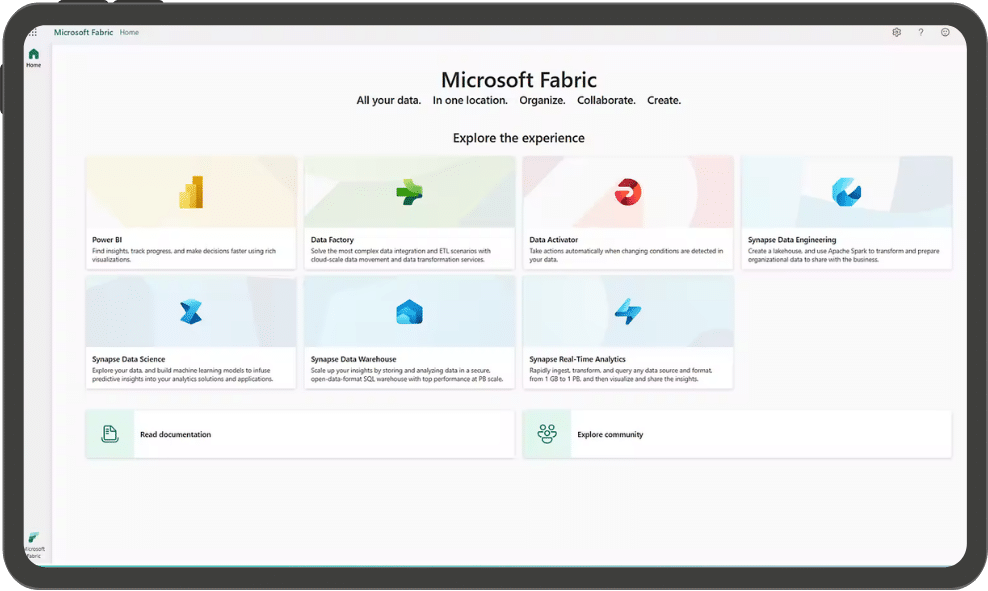Image resolution: width=988 pixels, height=591 pixels.
Task: Open the Synapse Data Engineering card title
Action: (x=792, y=240)
